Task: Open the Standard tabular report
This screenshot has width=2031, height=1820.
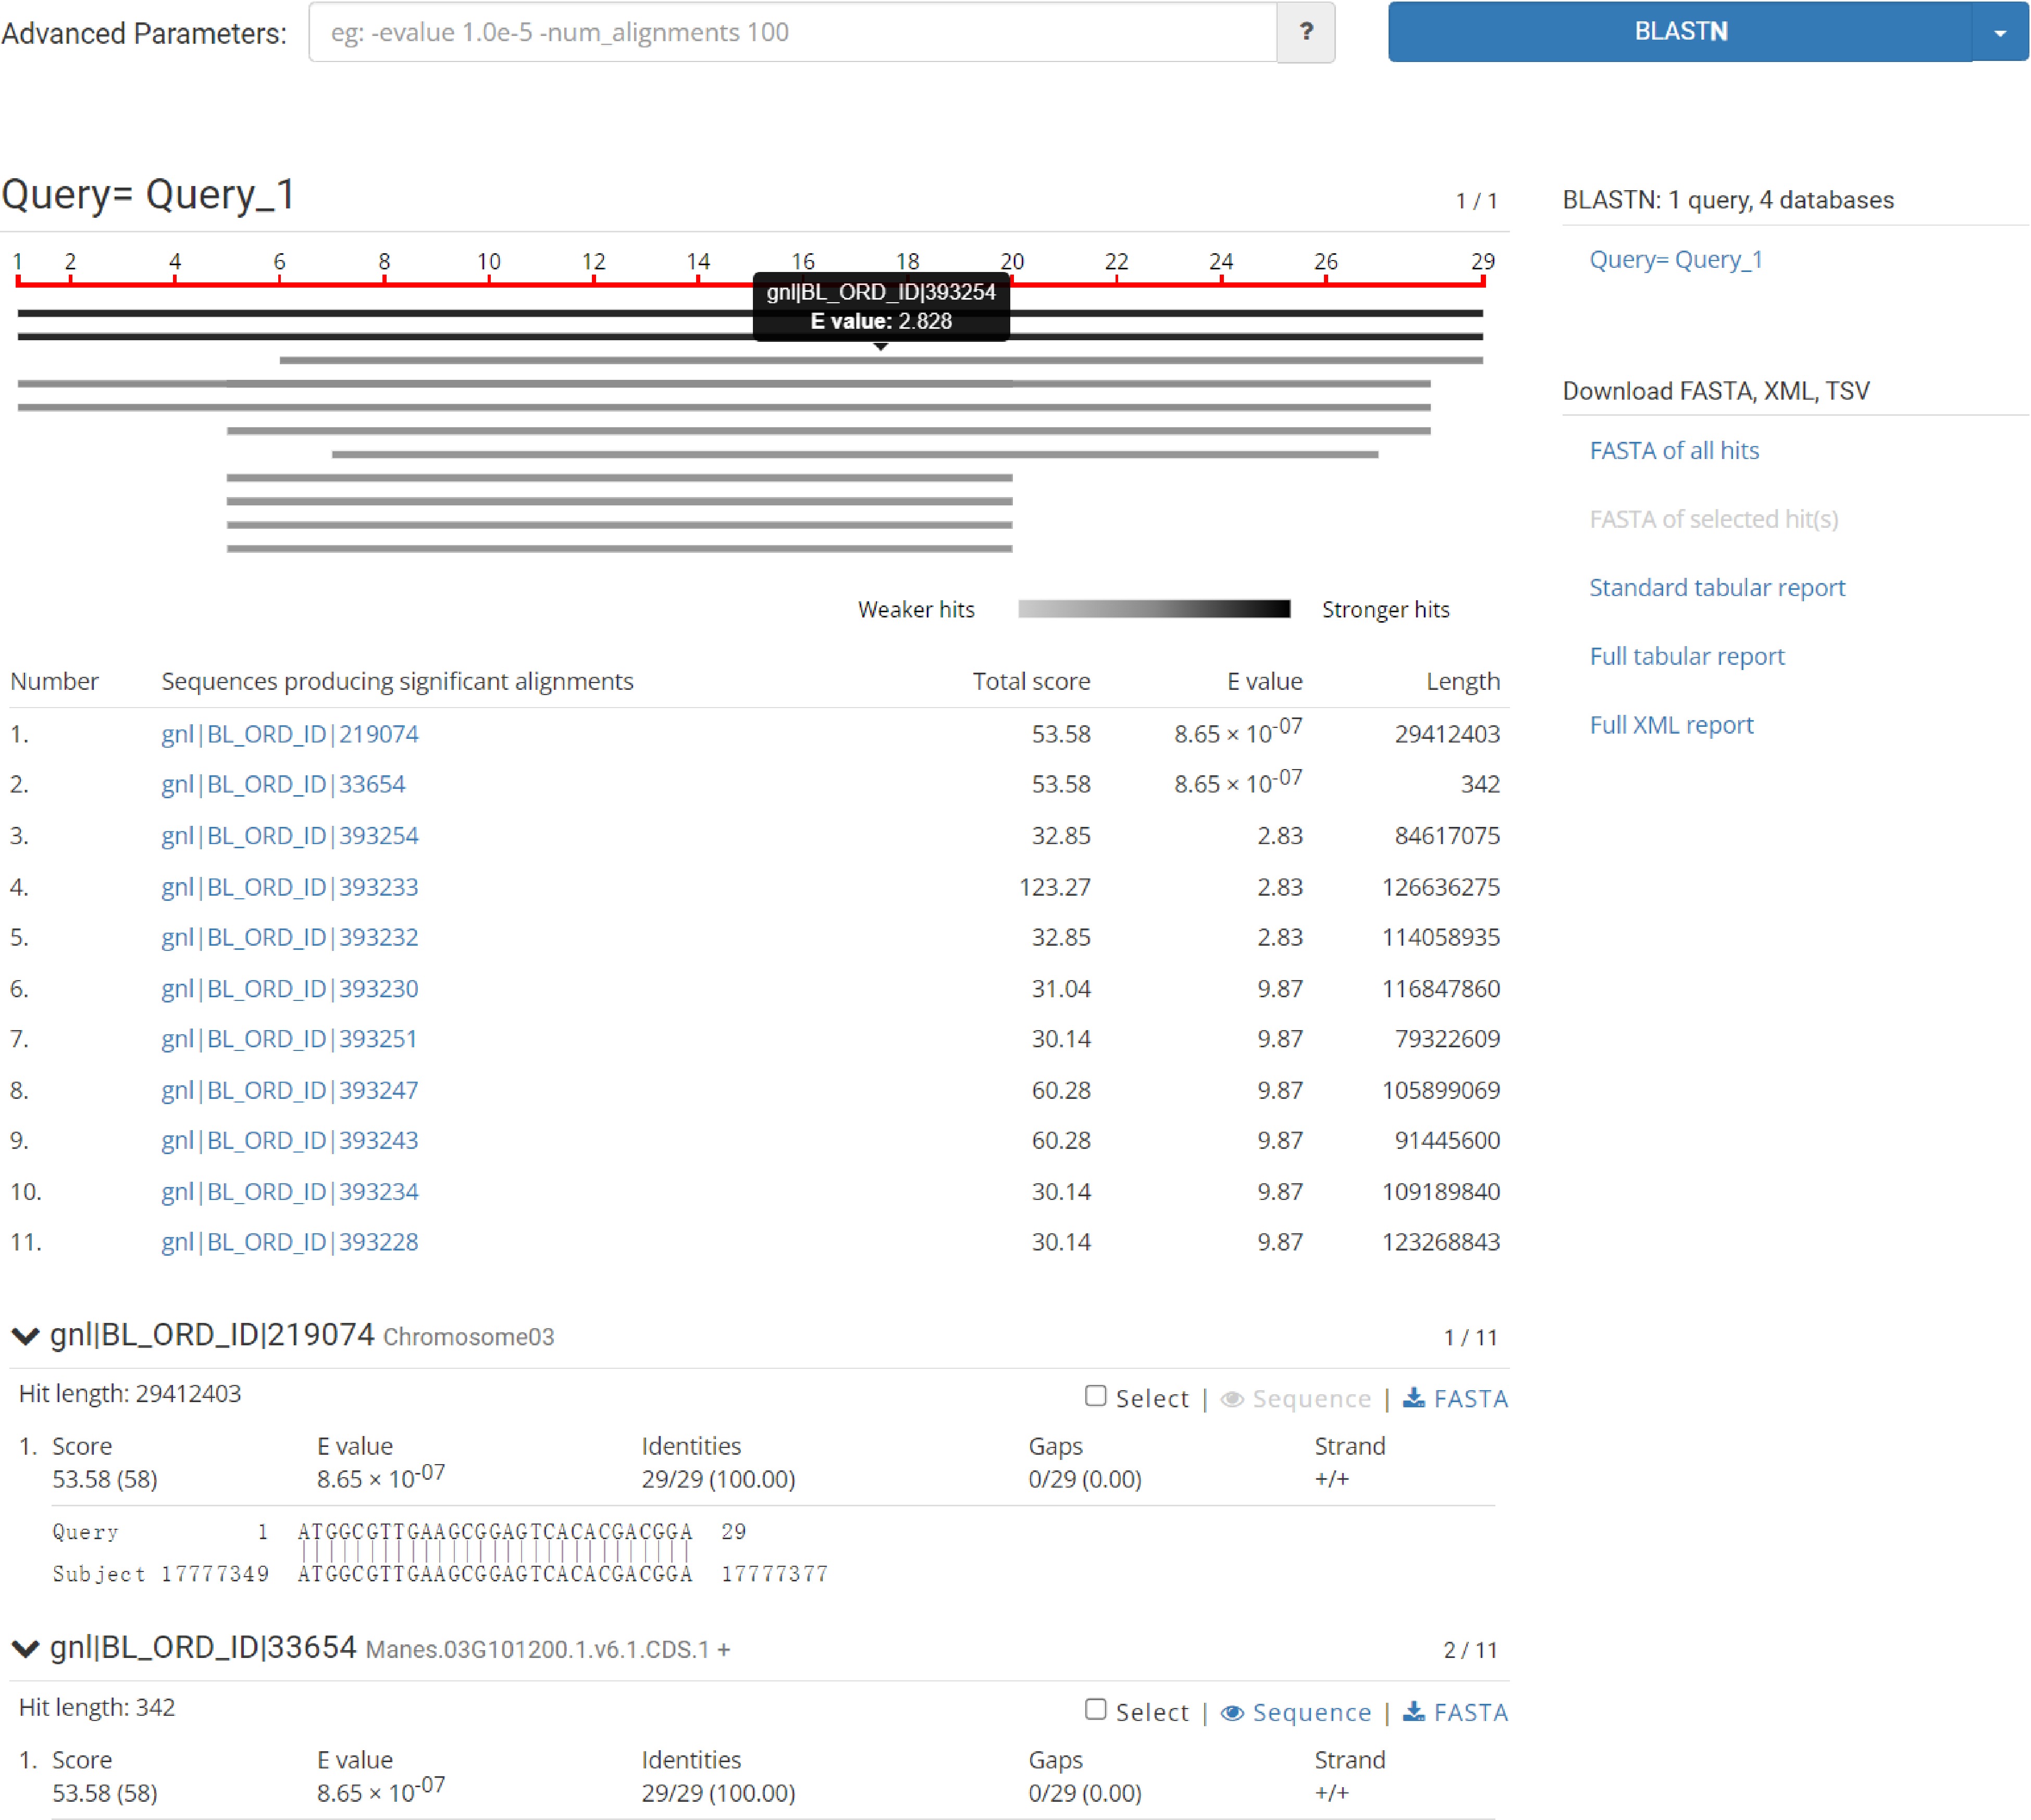Action: coord(1717,587)
